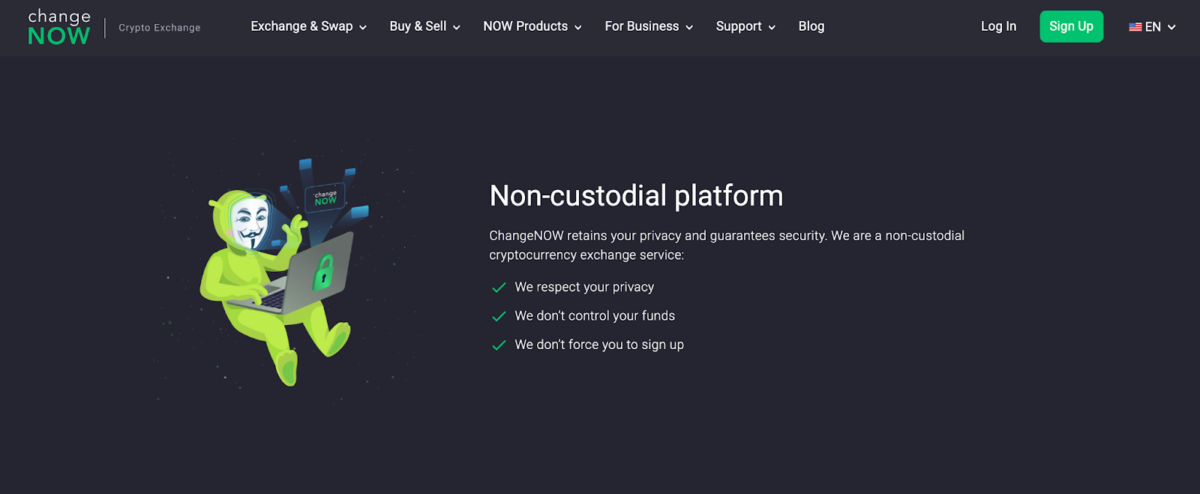Click 'We respect your privacy' text
1200x494 pixels.
(x=584, y=287)
